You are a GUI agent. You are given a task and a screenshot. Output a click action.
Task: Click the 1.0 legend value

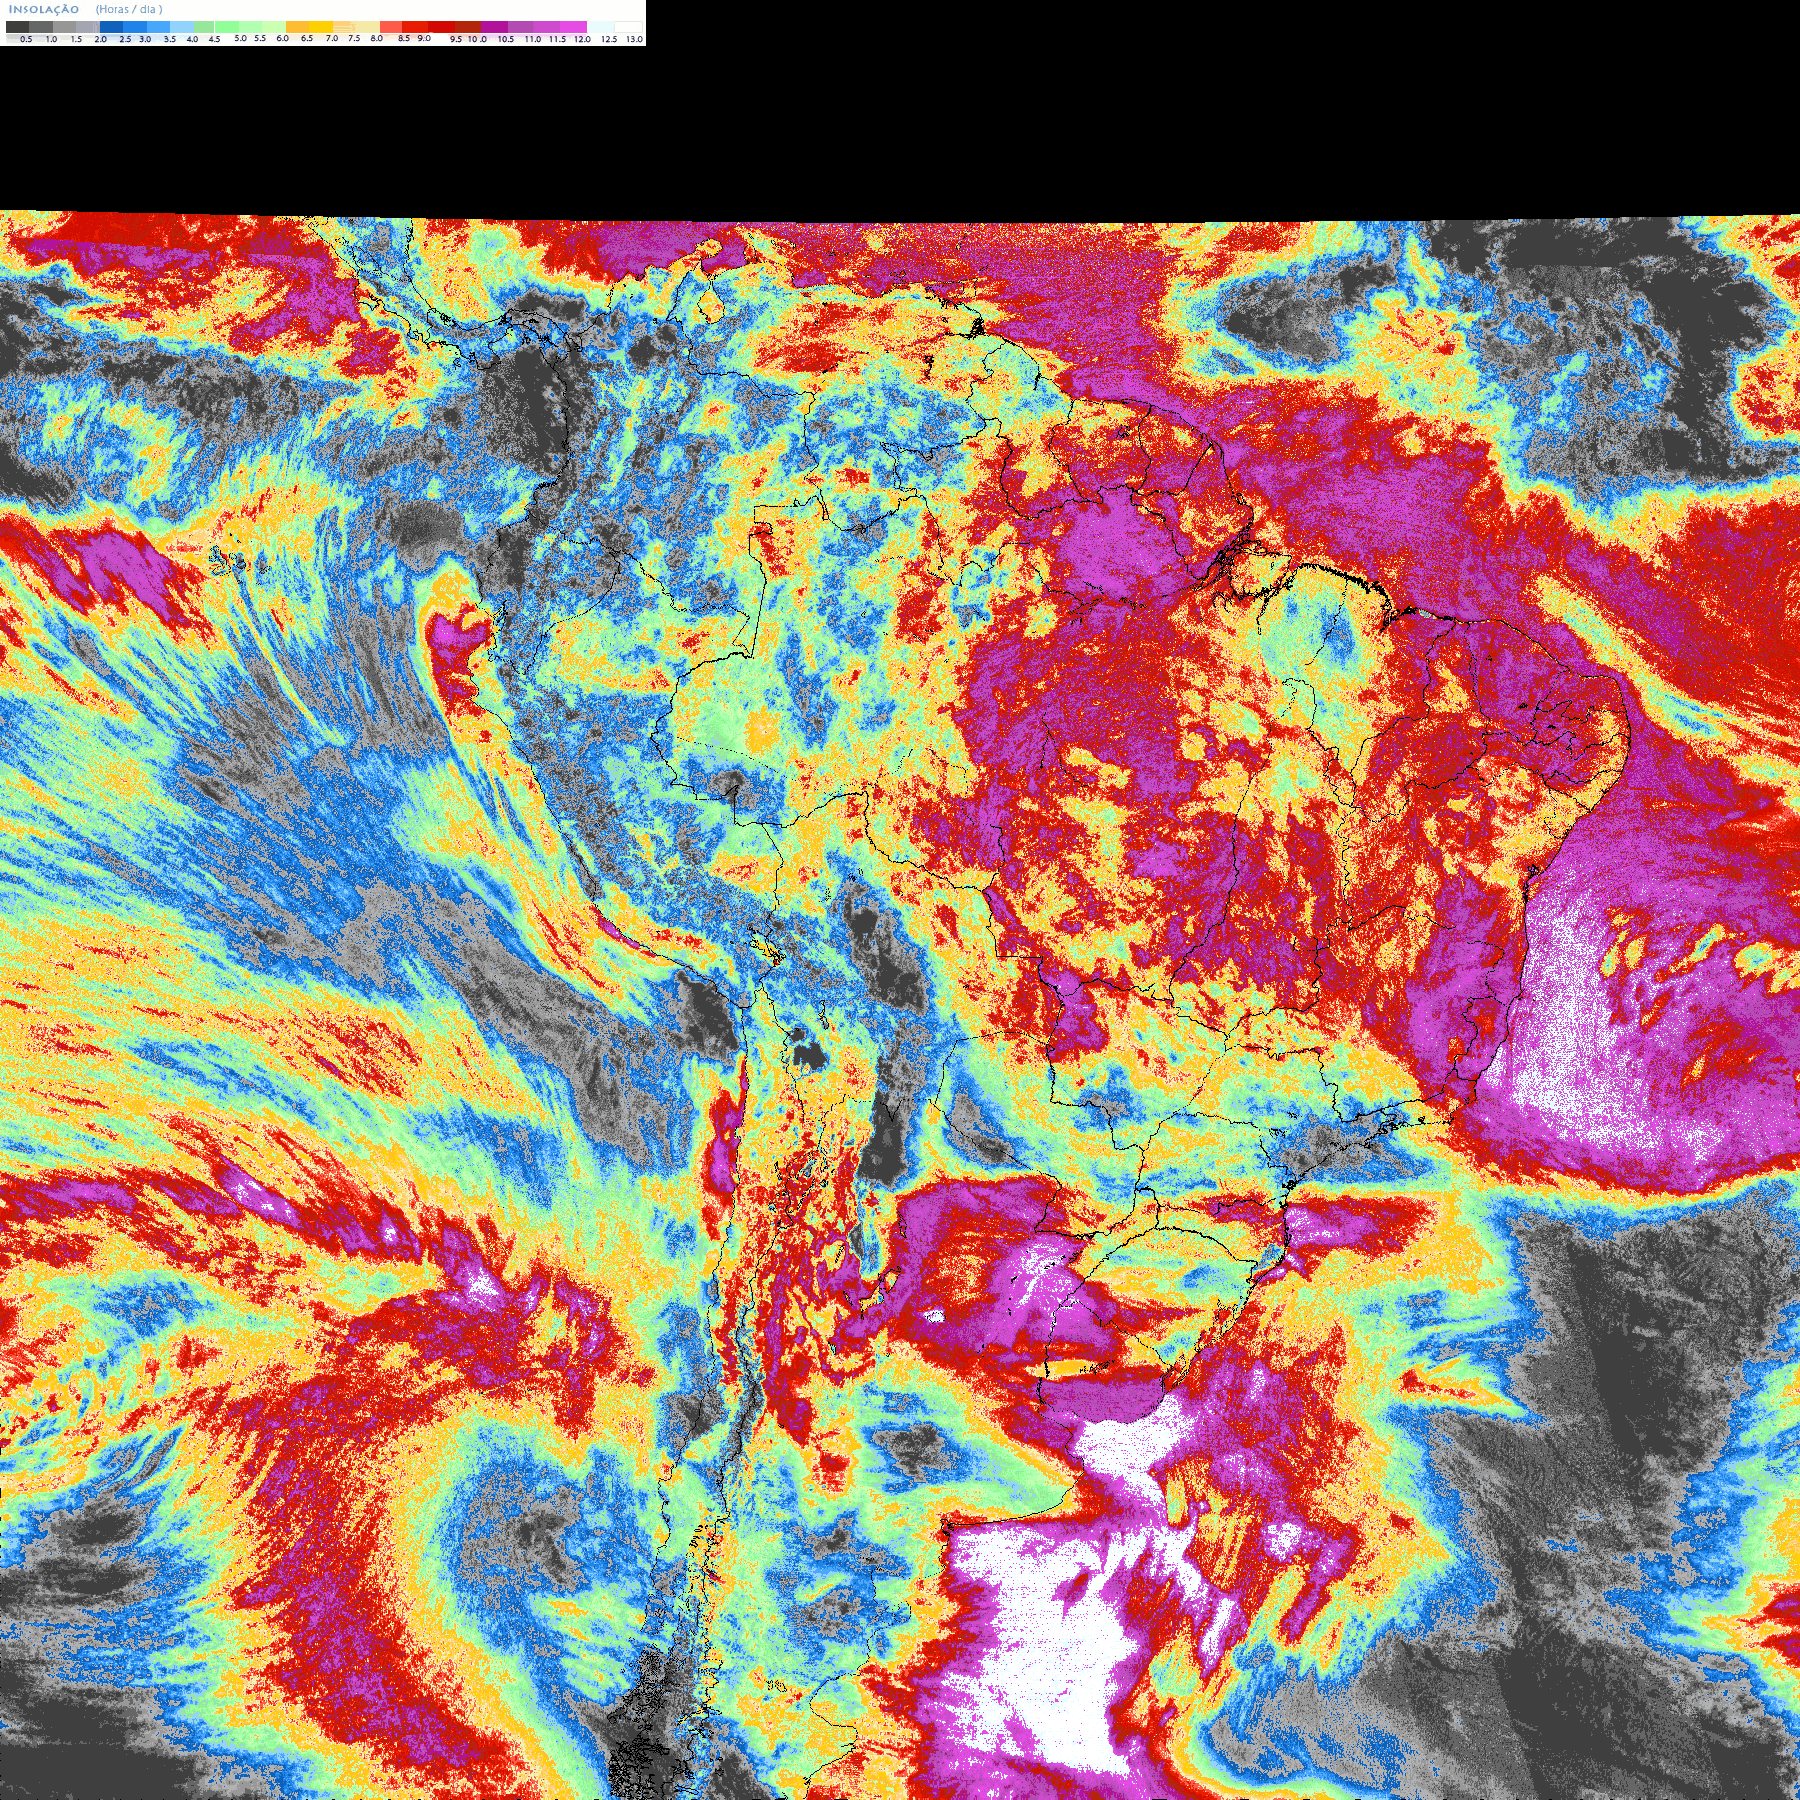pos(51,39)
